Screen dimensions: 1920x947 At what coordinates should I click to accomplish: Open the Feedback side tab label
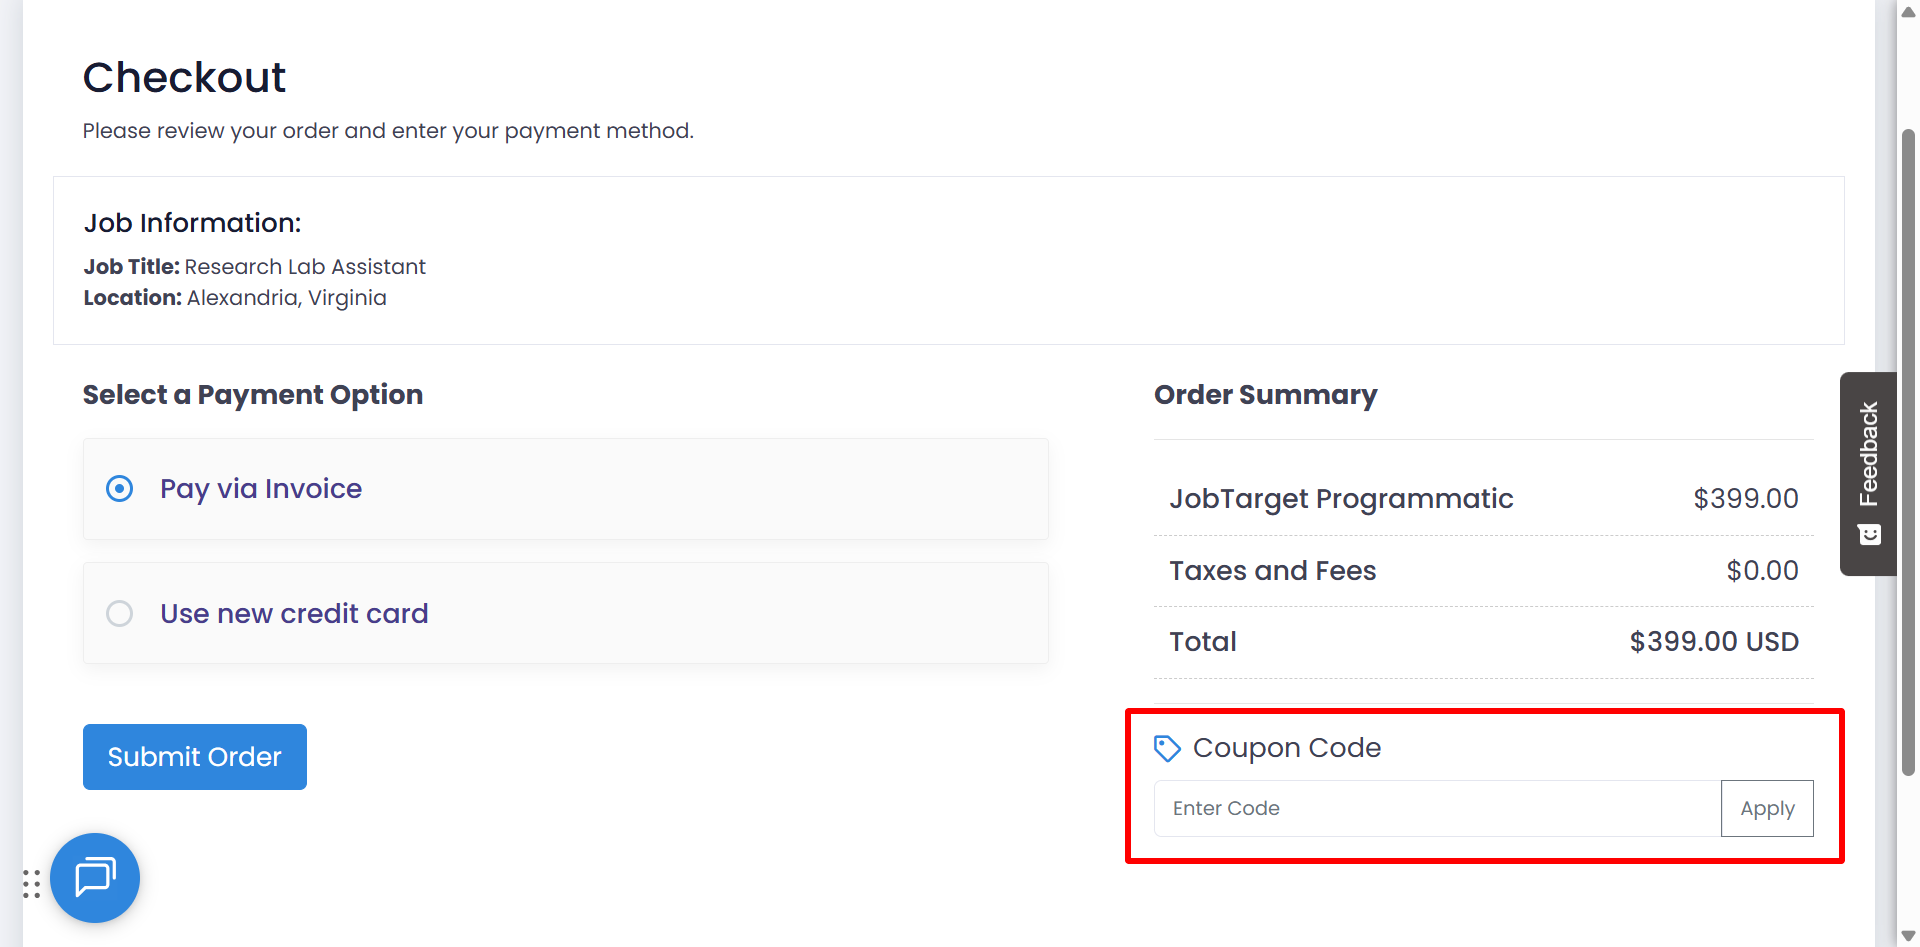pyautogui.click(x=1868, y=454)
